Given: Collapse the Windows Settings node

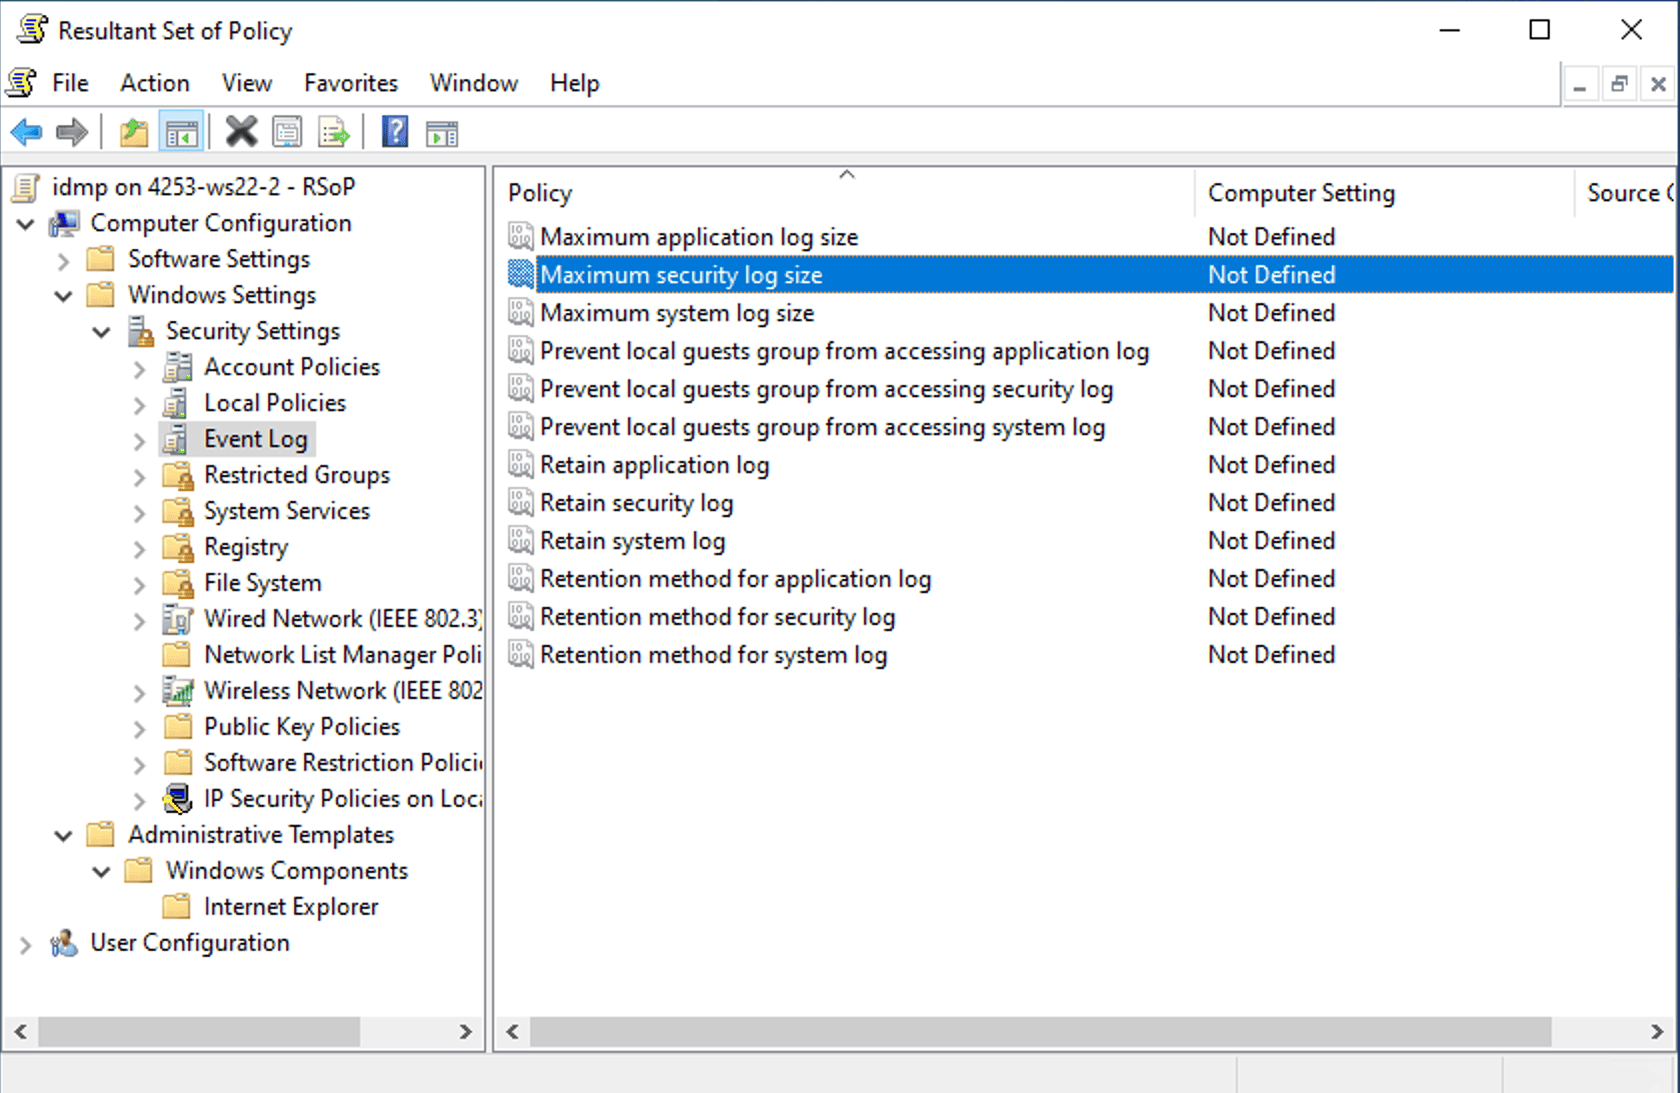Looking at the screenshot, I should [63, 295].
